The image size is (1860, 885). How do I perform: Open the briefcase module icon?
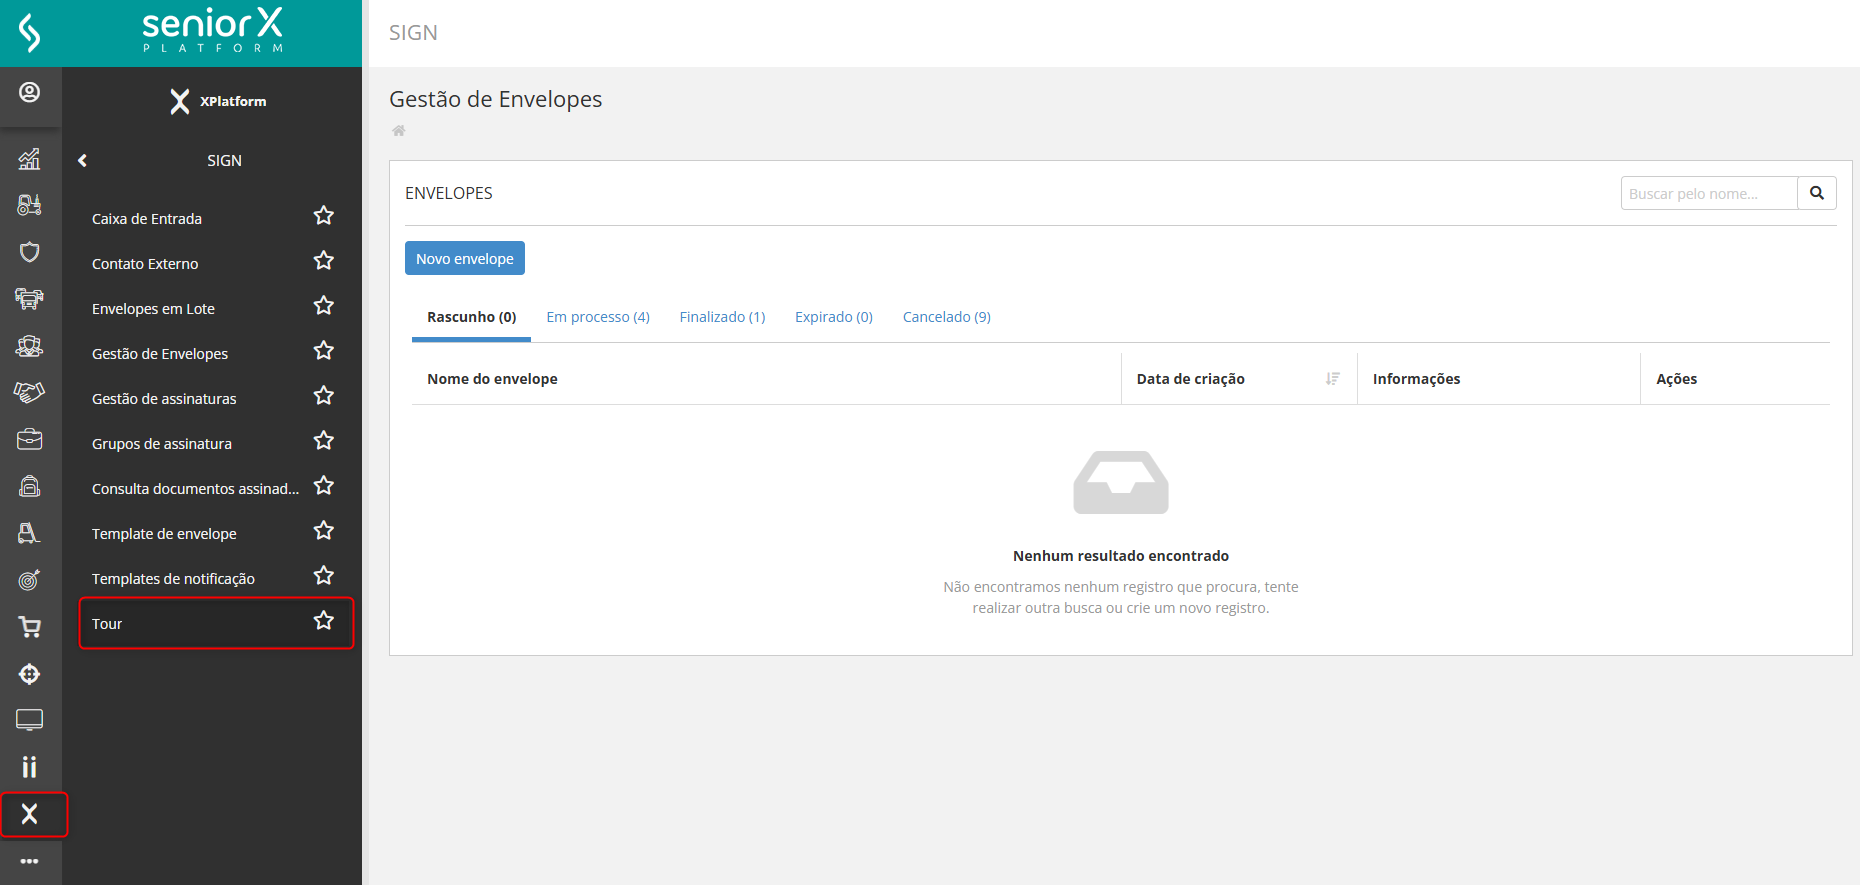click(x=30, y=439)
